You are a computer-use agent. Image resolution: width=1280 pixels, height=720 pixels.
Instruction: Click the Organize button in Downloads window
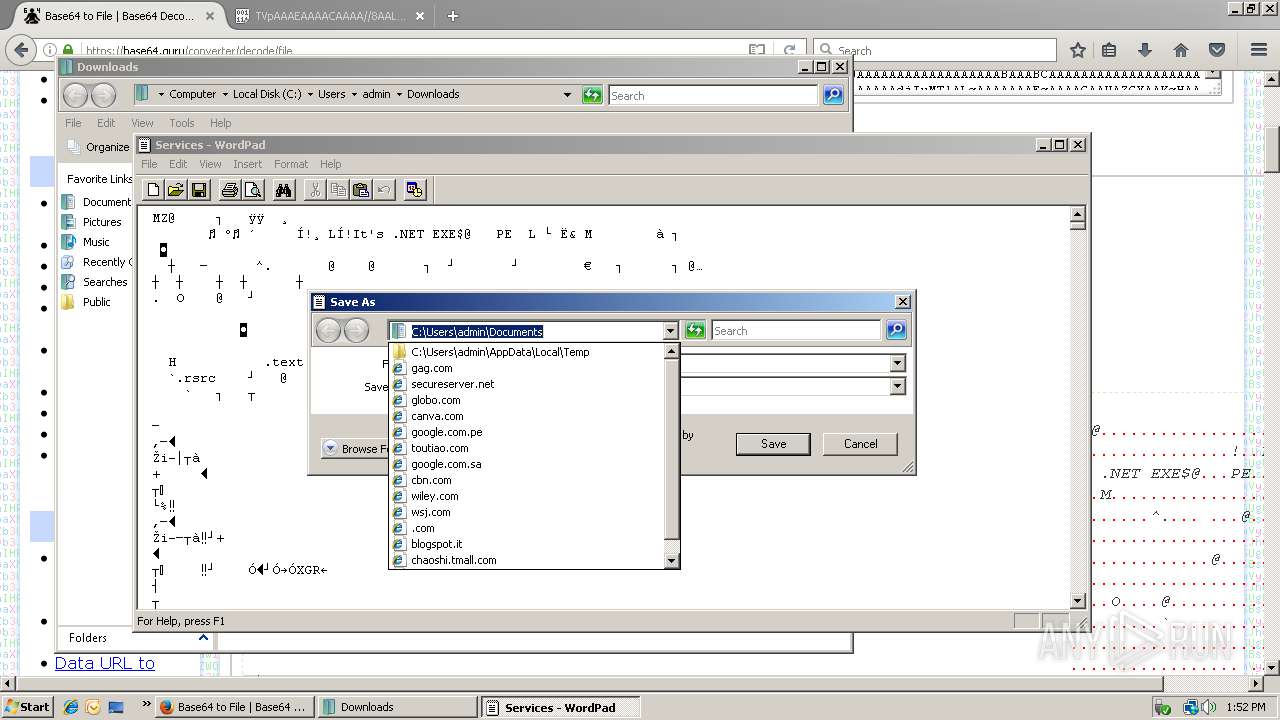(x=99, y=147)
